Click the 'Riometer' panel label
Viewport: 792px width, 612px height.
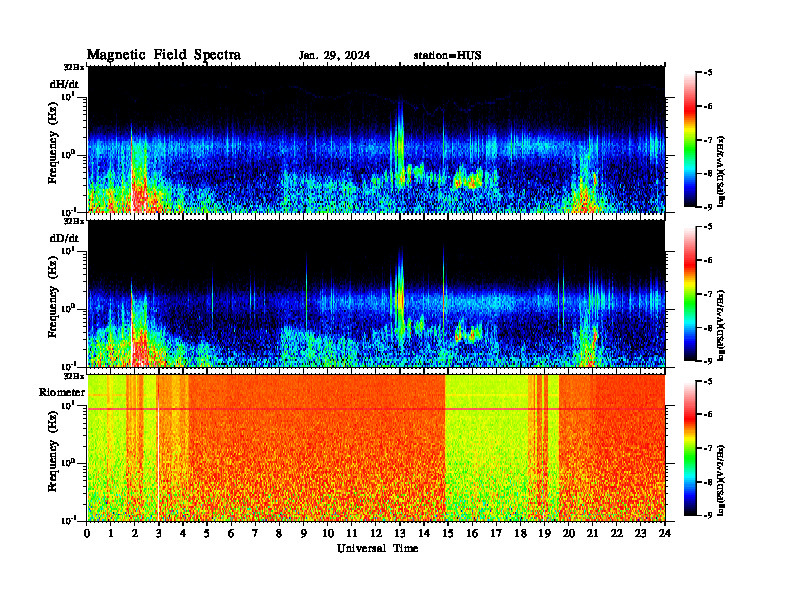pos(62,392)
